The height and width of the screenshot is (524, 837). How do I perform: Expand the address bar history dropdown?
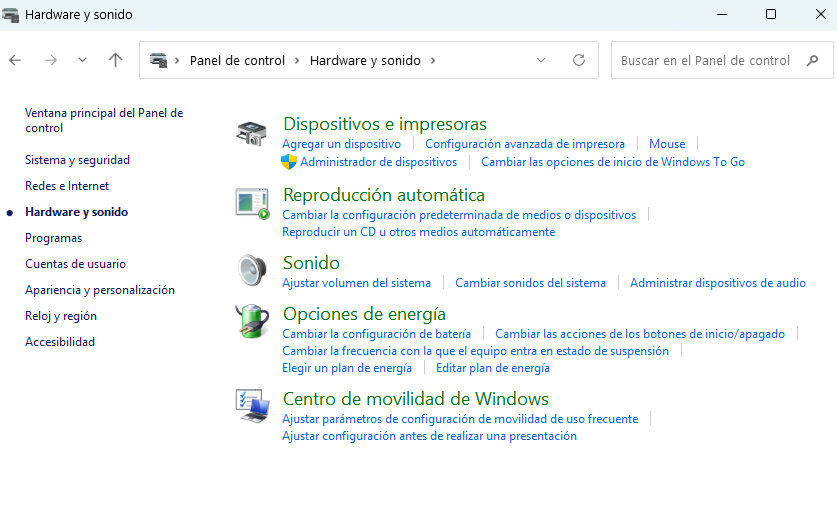(541, 60)
